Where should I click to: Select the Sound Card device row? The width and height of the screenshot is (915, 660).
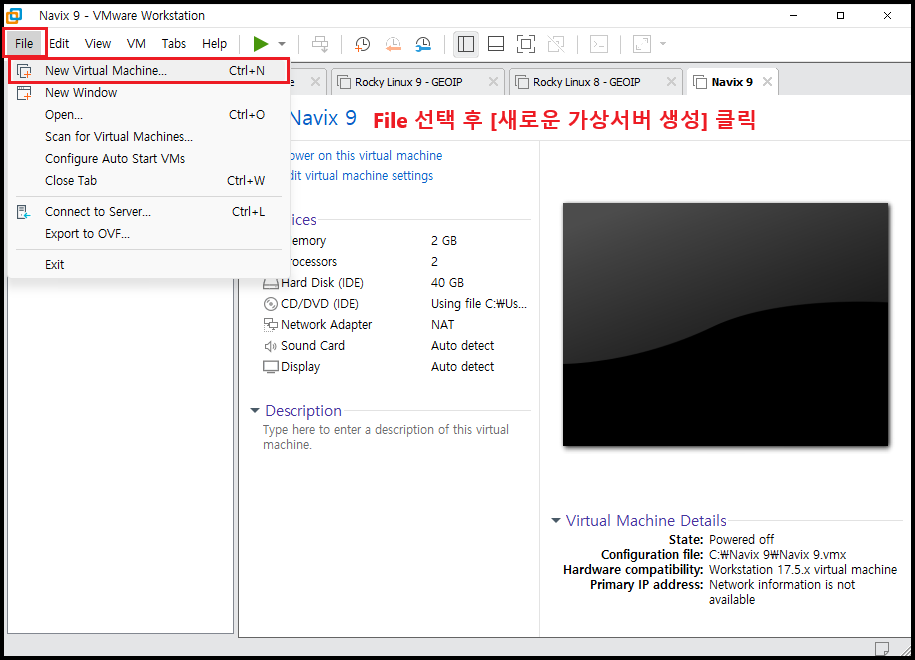396,346
